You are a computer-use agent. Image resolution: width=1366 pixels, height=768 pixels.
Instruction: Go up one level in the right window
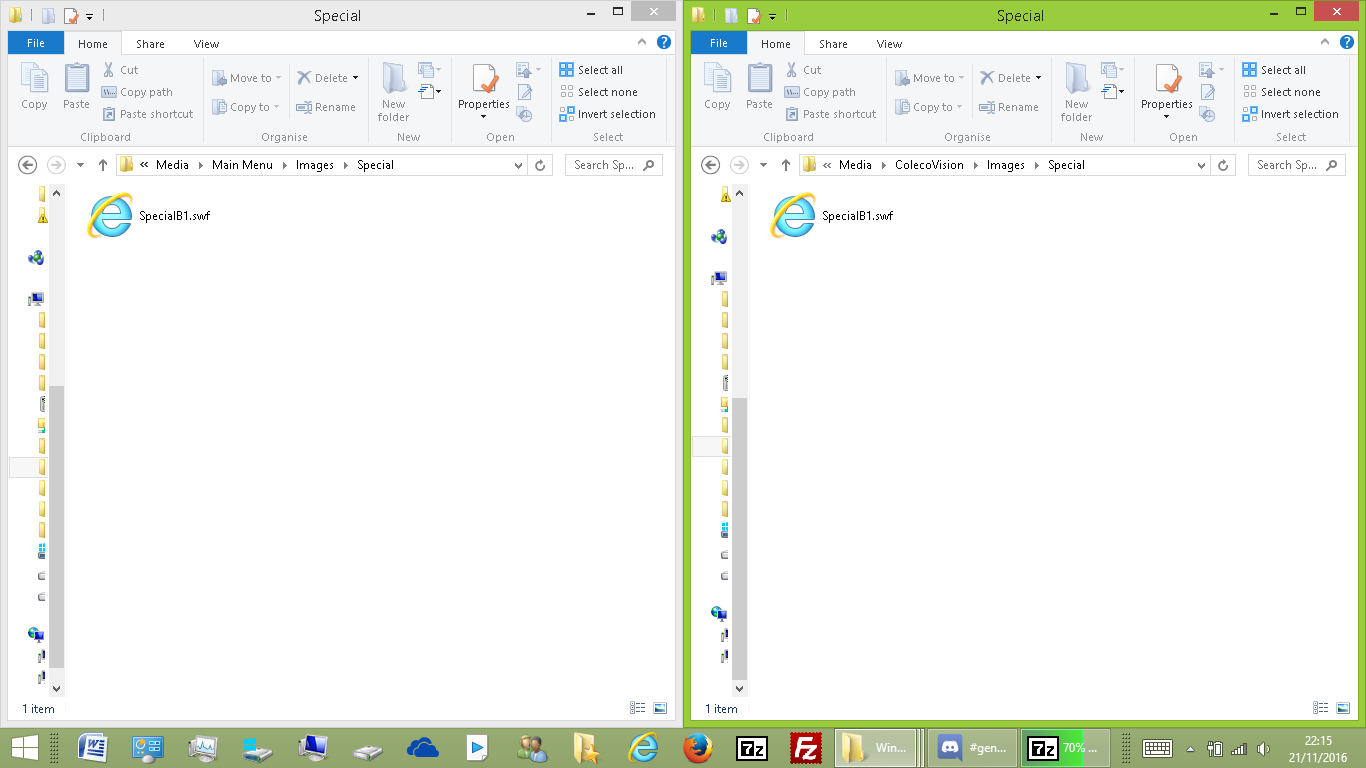(785, 165)
